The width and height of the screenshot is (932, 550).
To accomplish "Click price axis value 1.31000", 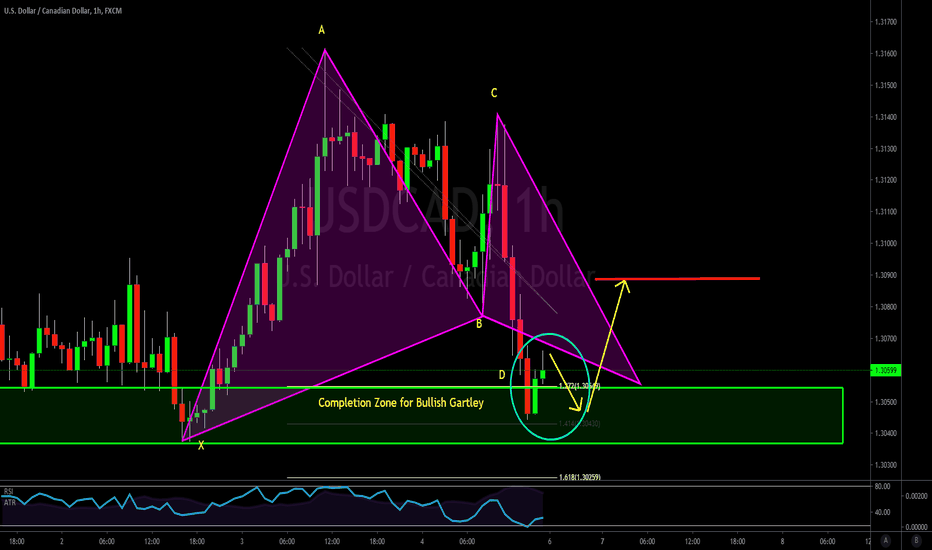I will [885, 244].
